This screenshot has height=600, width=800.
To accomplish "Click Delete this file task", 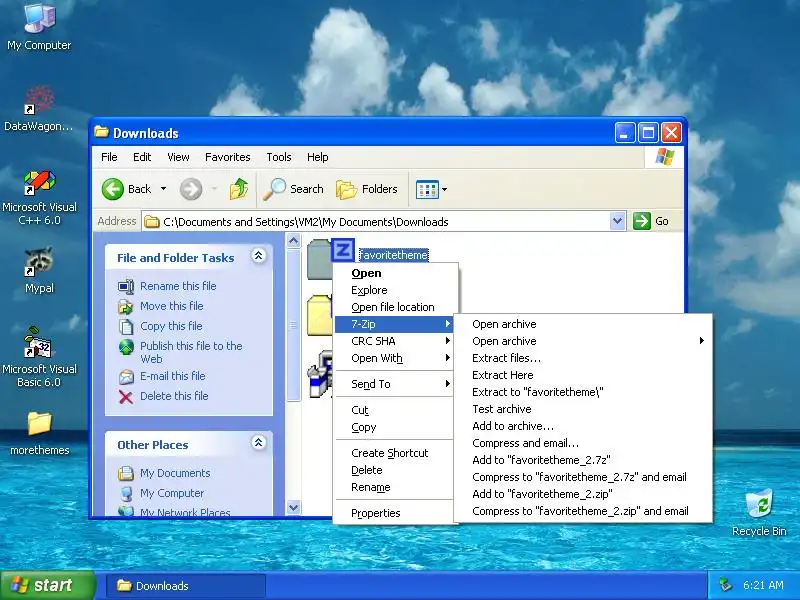I will pos(174,396).
